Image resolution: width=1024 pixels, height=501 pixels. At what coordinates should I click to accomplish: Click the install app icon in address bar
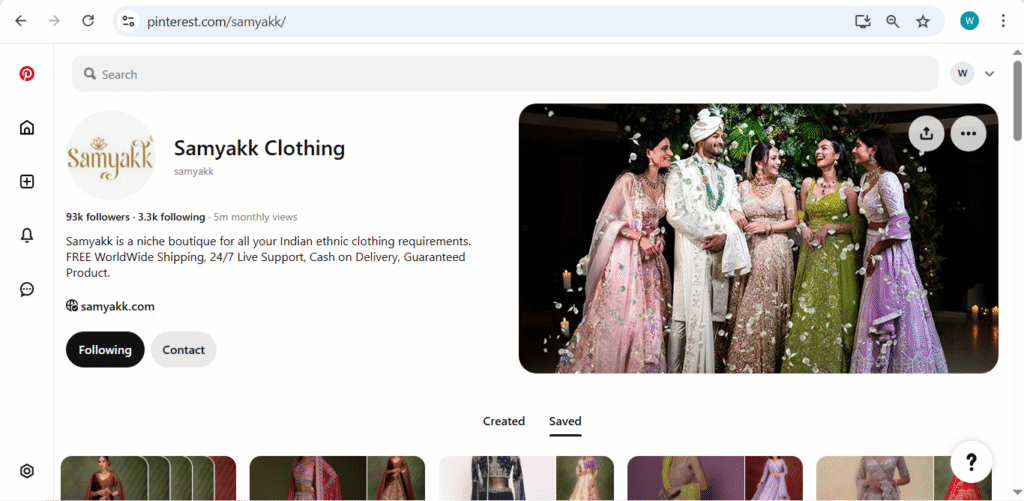863,22
